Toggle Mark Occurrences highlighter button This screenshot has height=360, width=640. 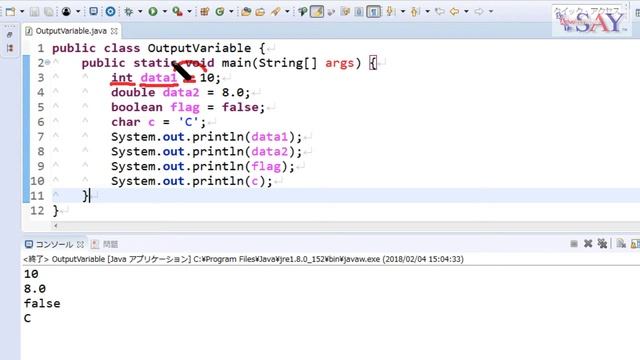point(317,11)
